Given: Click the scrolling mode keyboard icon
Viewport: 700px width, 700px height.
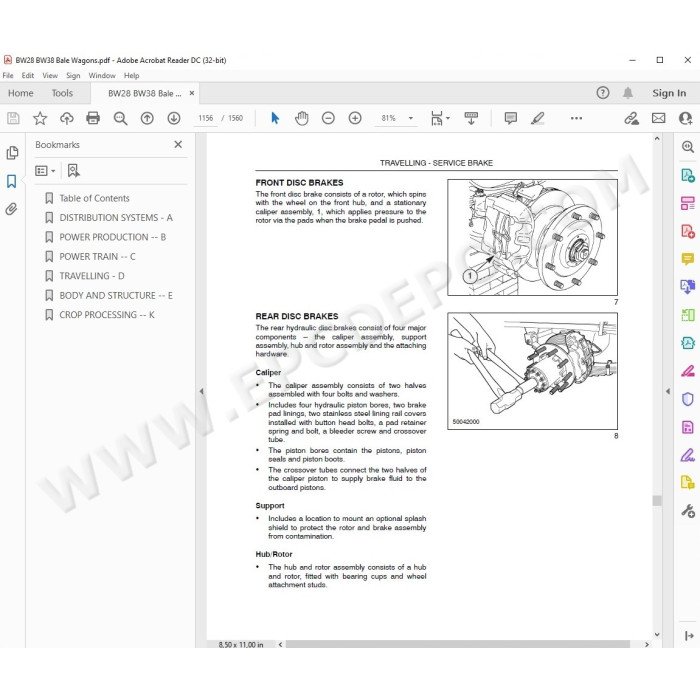Looking at the screenshot, I should (471, 118).
